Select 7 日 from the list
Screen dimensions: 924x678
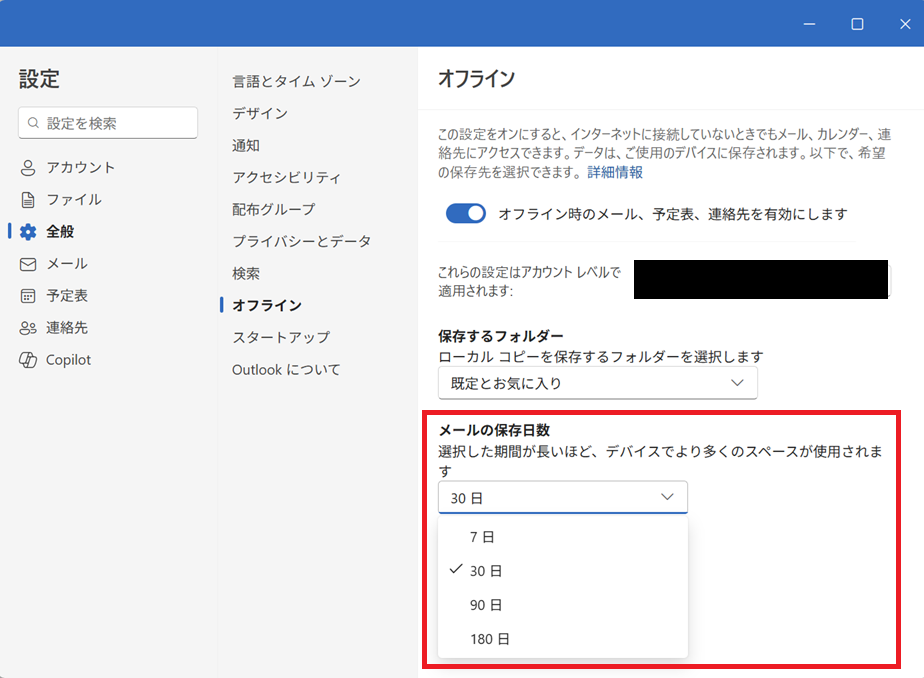[482, 537]
